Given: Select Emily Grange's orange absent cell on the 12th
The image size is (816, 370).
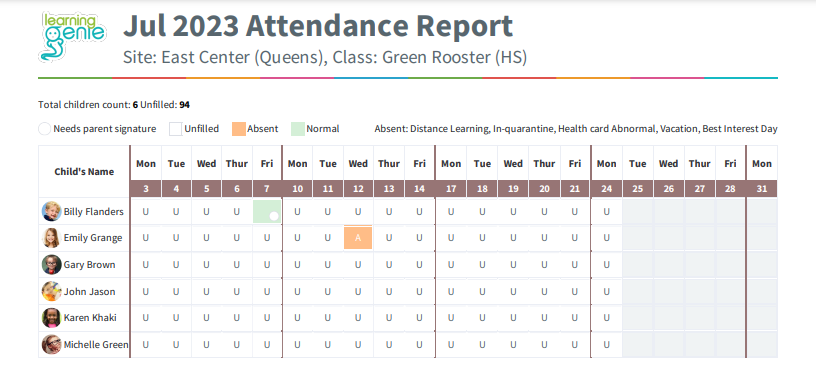Looking at the screenshot, I should [358, 237].
